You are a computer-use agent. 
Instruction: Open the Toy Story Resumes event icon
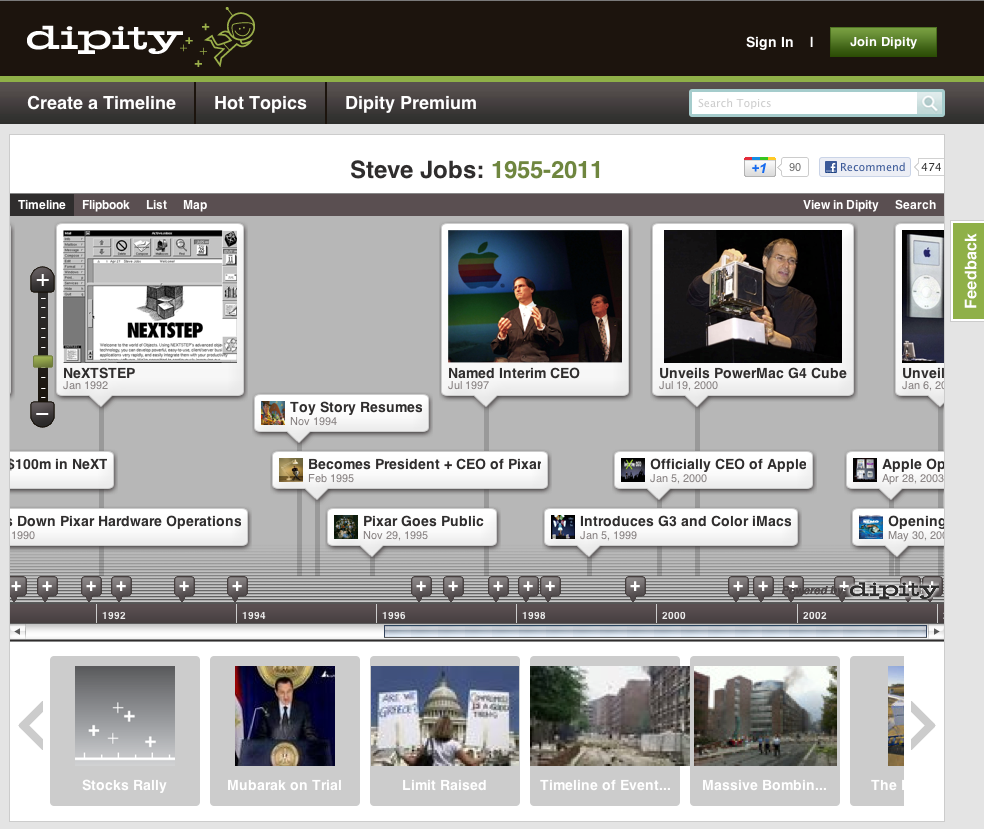point(273,413)
